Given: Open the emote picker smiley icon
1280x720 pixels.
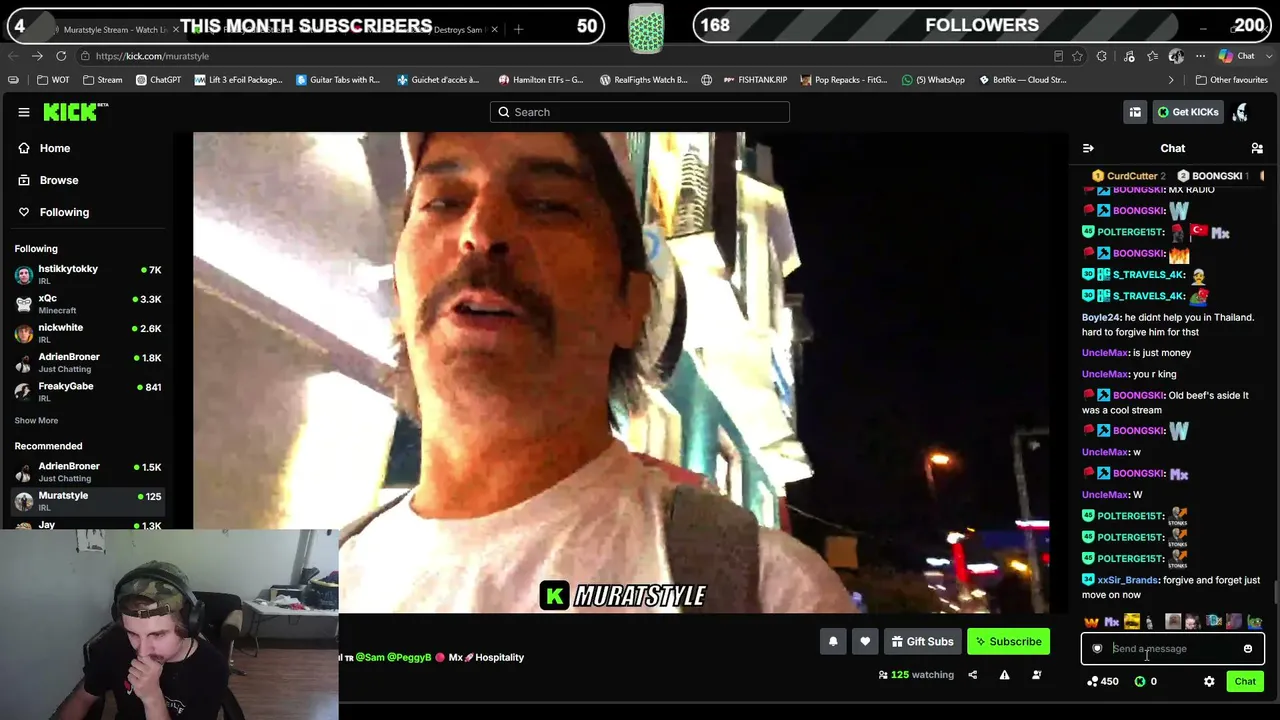Looking at the screenshot, I should 1247,649.
